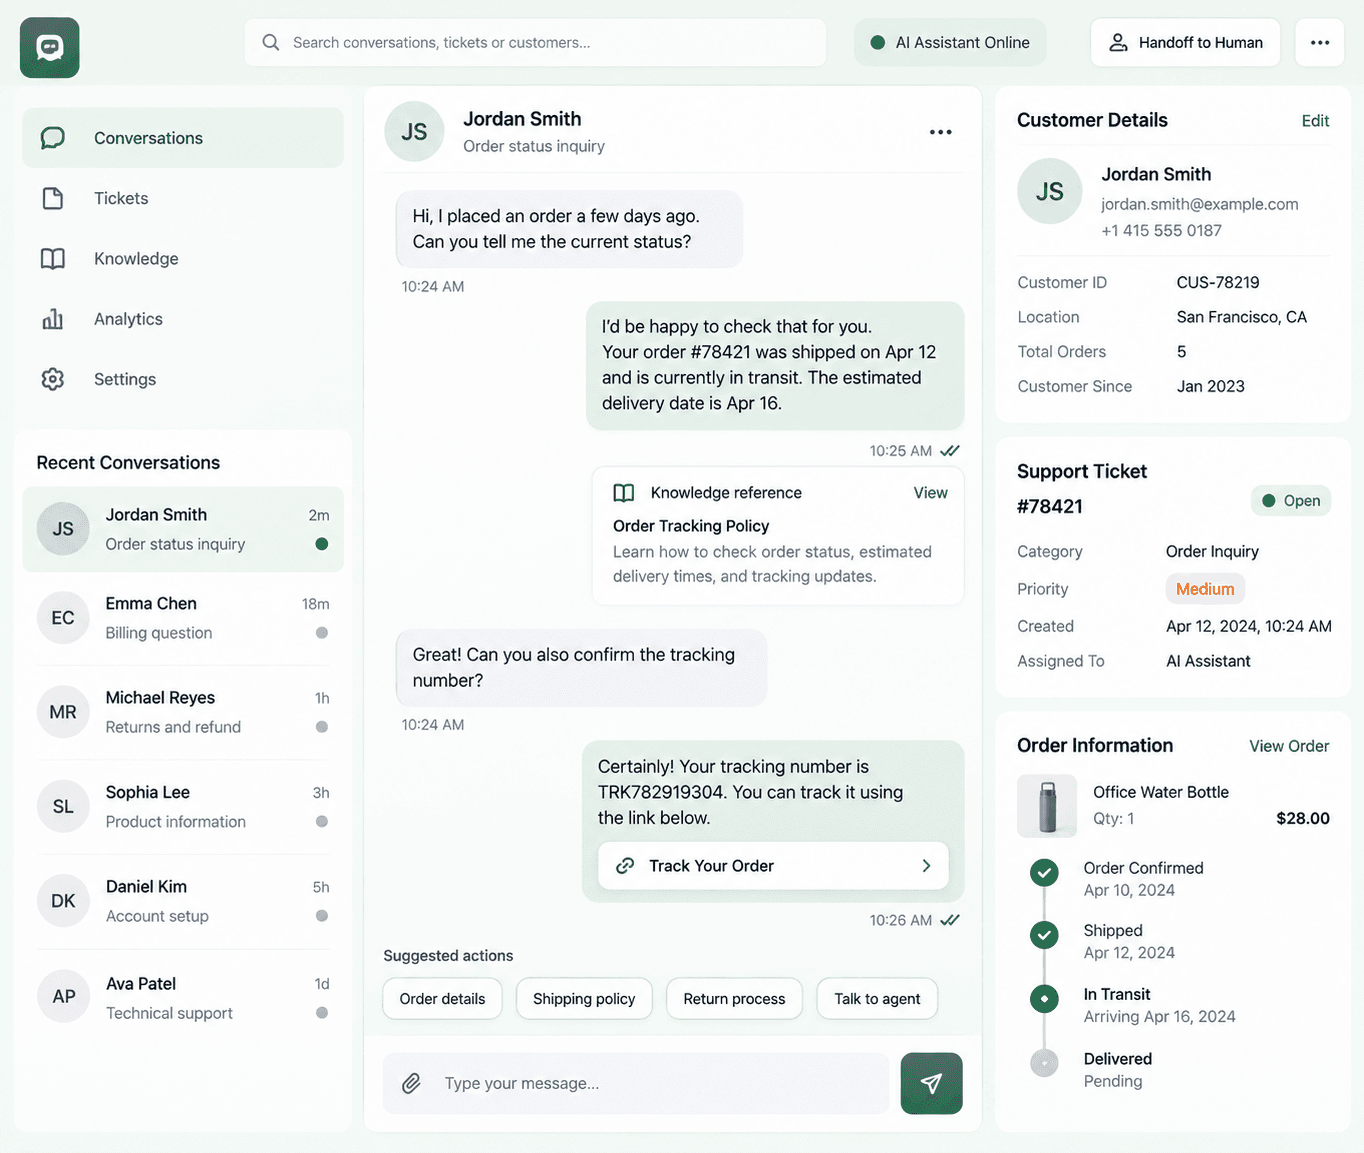Click the Shipped checkmark step

pos(1045,936)
